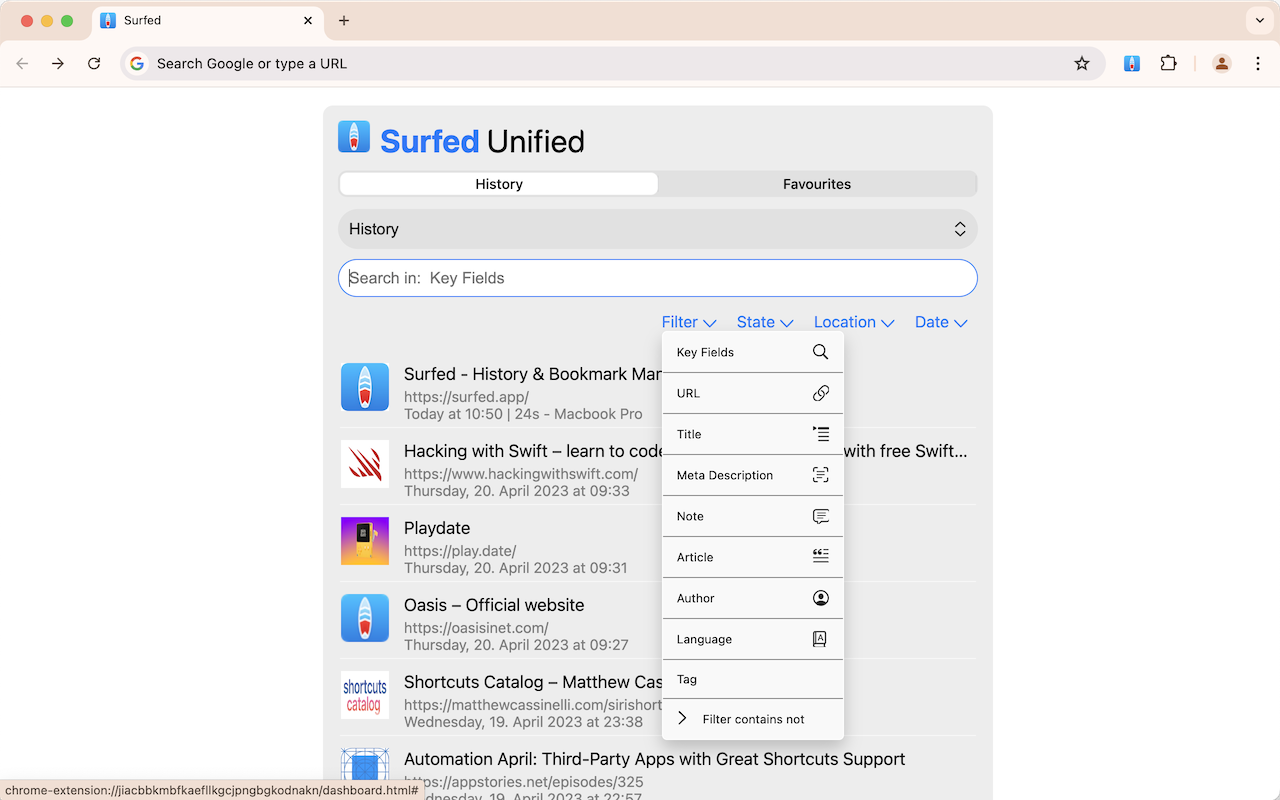Click the Meta Description scan icon
The image size is (1280, 800).
point(820,475)
